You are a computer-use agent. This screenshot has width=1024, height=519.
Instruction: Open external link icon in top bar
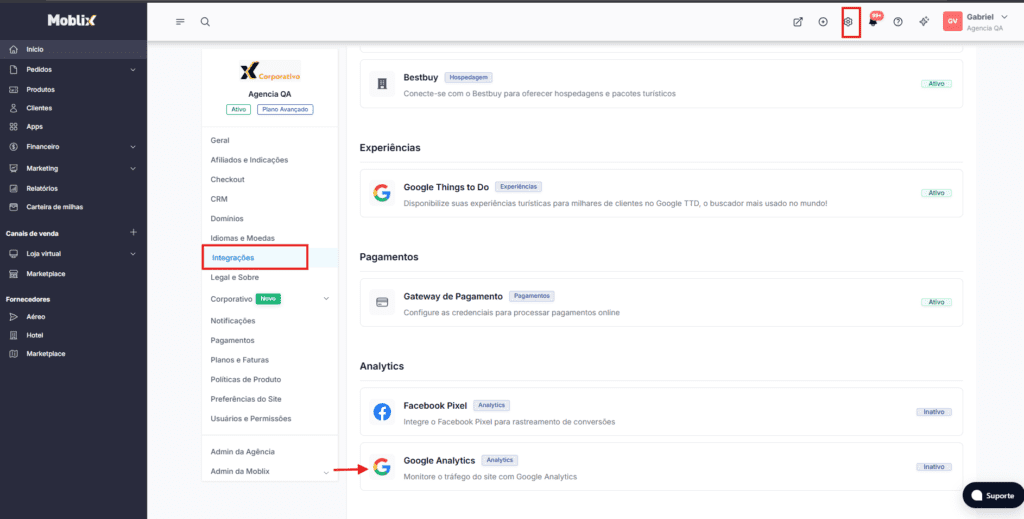[x=798, y=22]
